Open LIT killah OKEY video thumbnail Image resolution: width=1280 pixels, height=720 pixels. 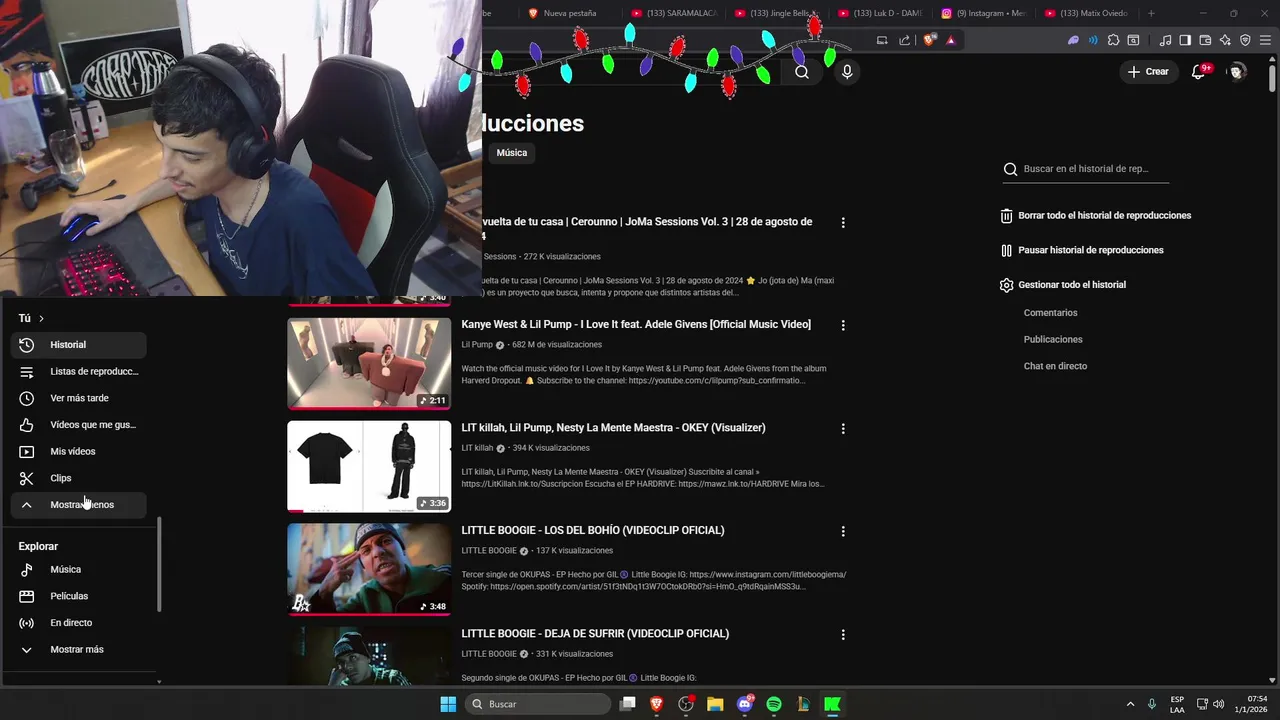coord(369,466)
